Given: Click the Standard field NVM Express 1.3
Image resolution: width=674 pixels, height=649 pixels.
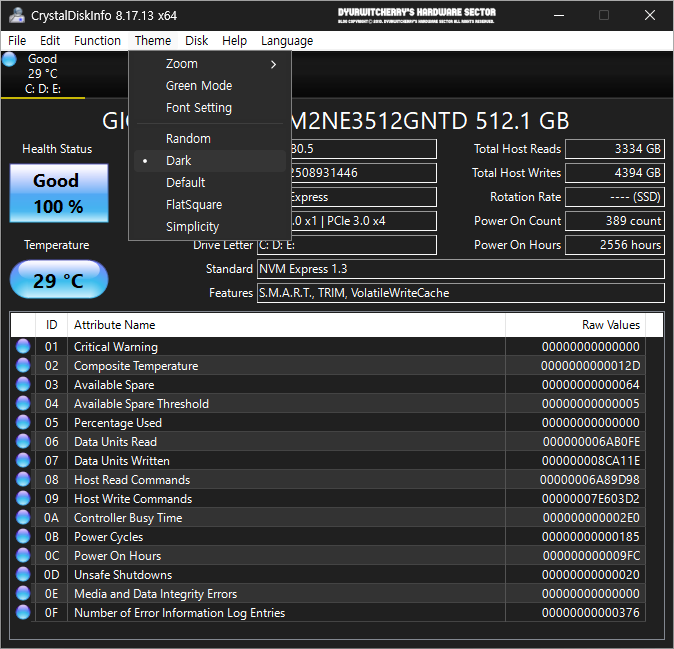Looking at the screenshot, I should pyautogui.click(x=460, y=269).
